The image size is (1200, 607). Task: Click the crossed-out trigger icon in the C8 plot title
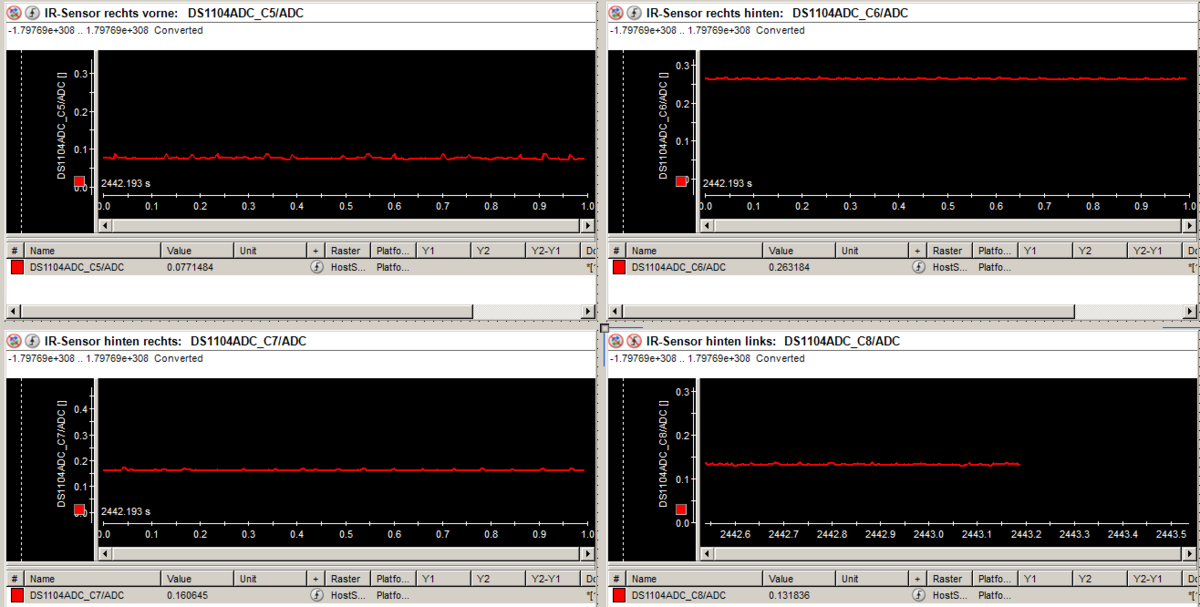(634, 341)
